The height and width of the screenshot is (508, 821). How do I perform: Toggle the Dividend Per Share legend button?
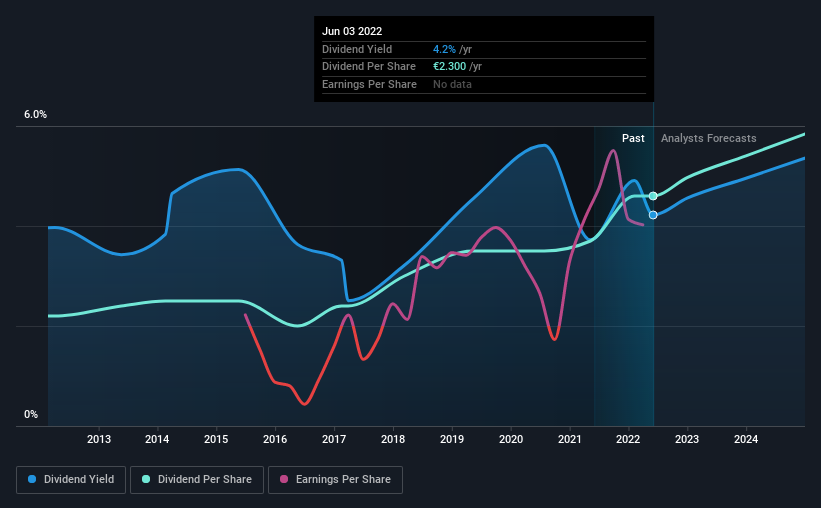pyautogui.click(x=197, y=480)
